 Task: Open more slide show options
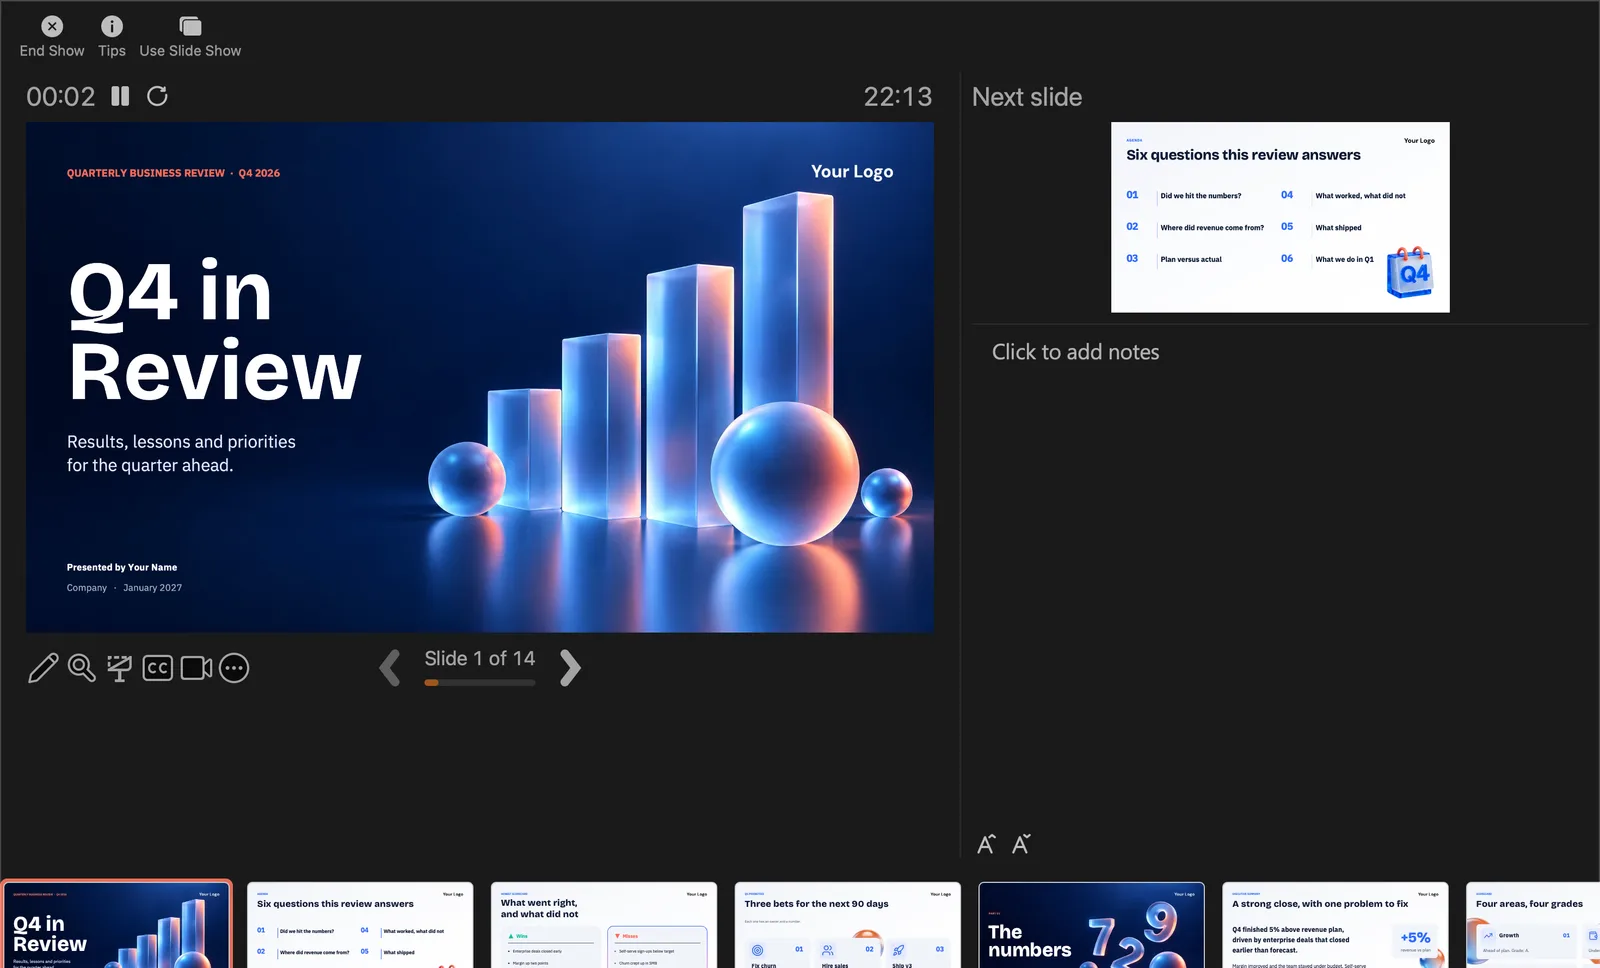pyautogui.click(x=234, y=667)
